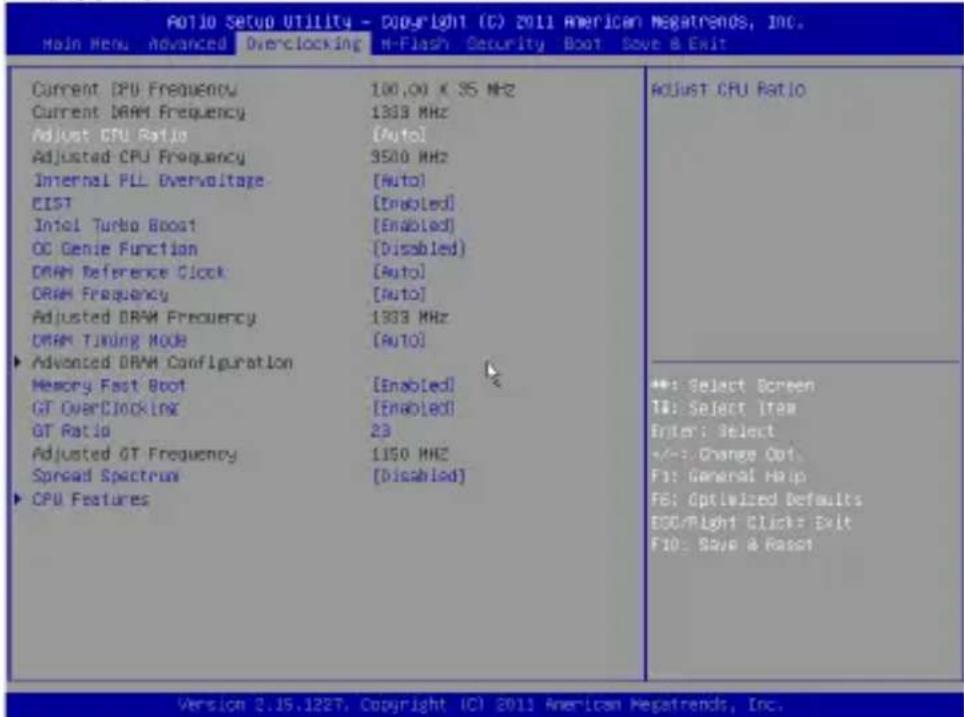Edit the GT Ratio value 23
Viewport: 964px width, 717px height.
click(381, 431)
